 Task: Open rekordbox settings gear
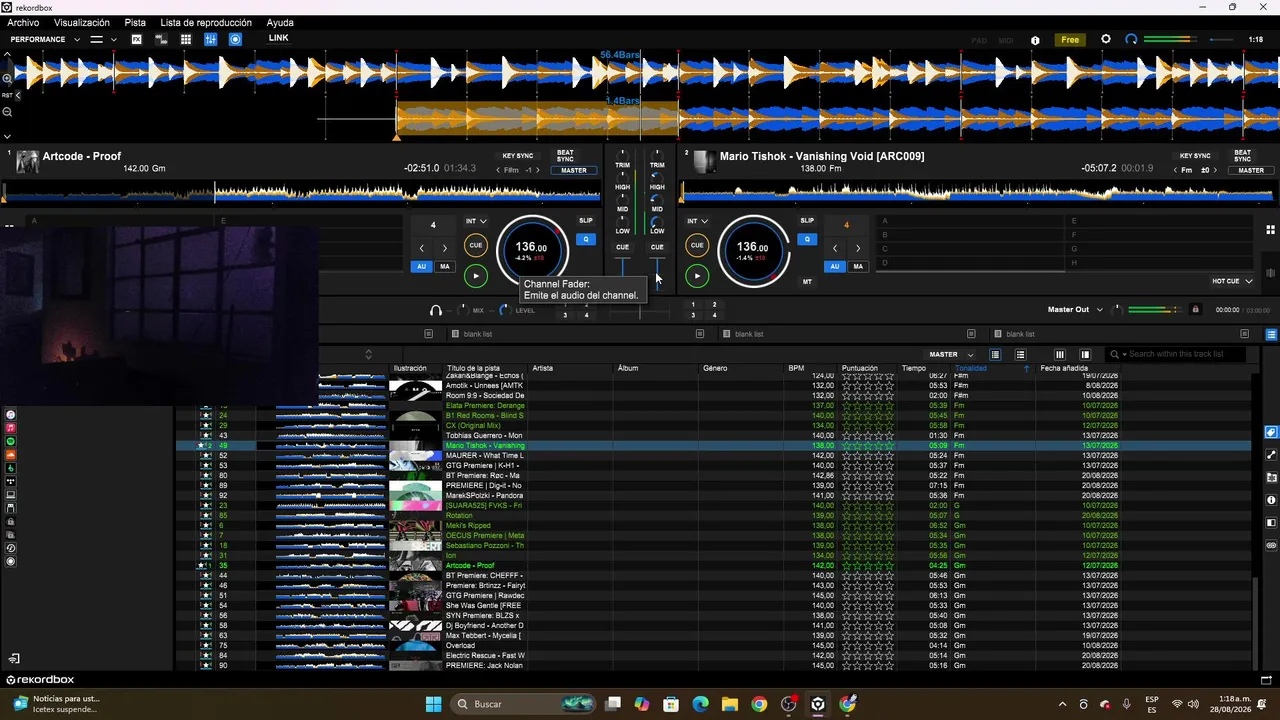[1106, 39]
